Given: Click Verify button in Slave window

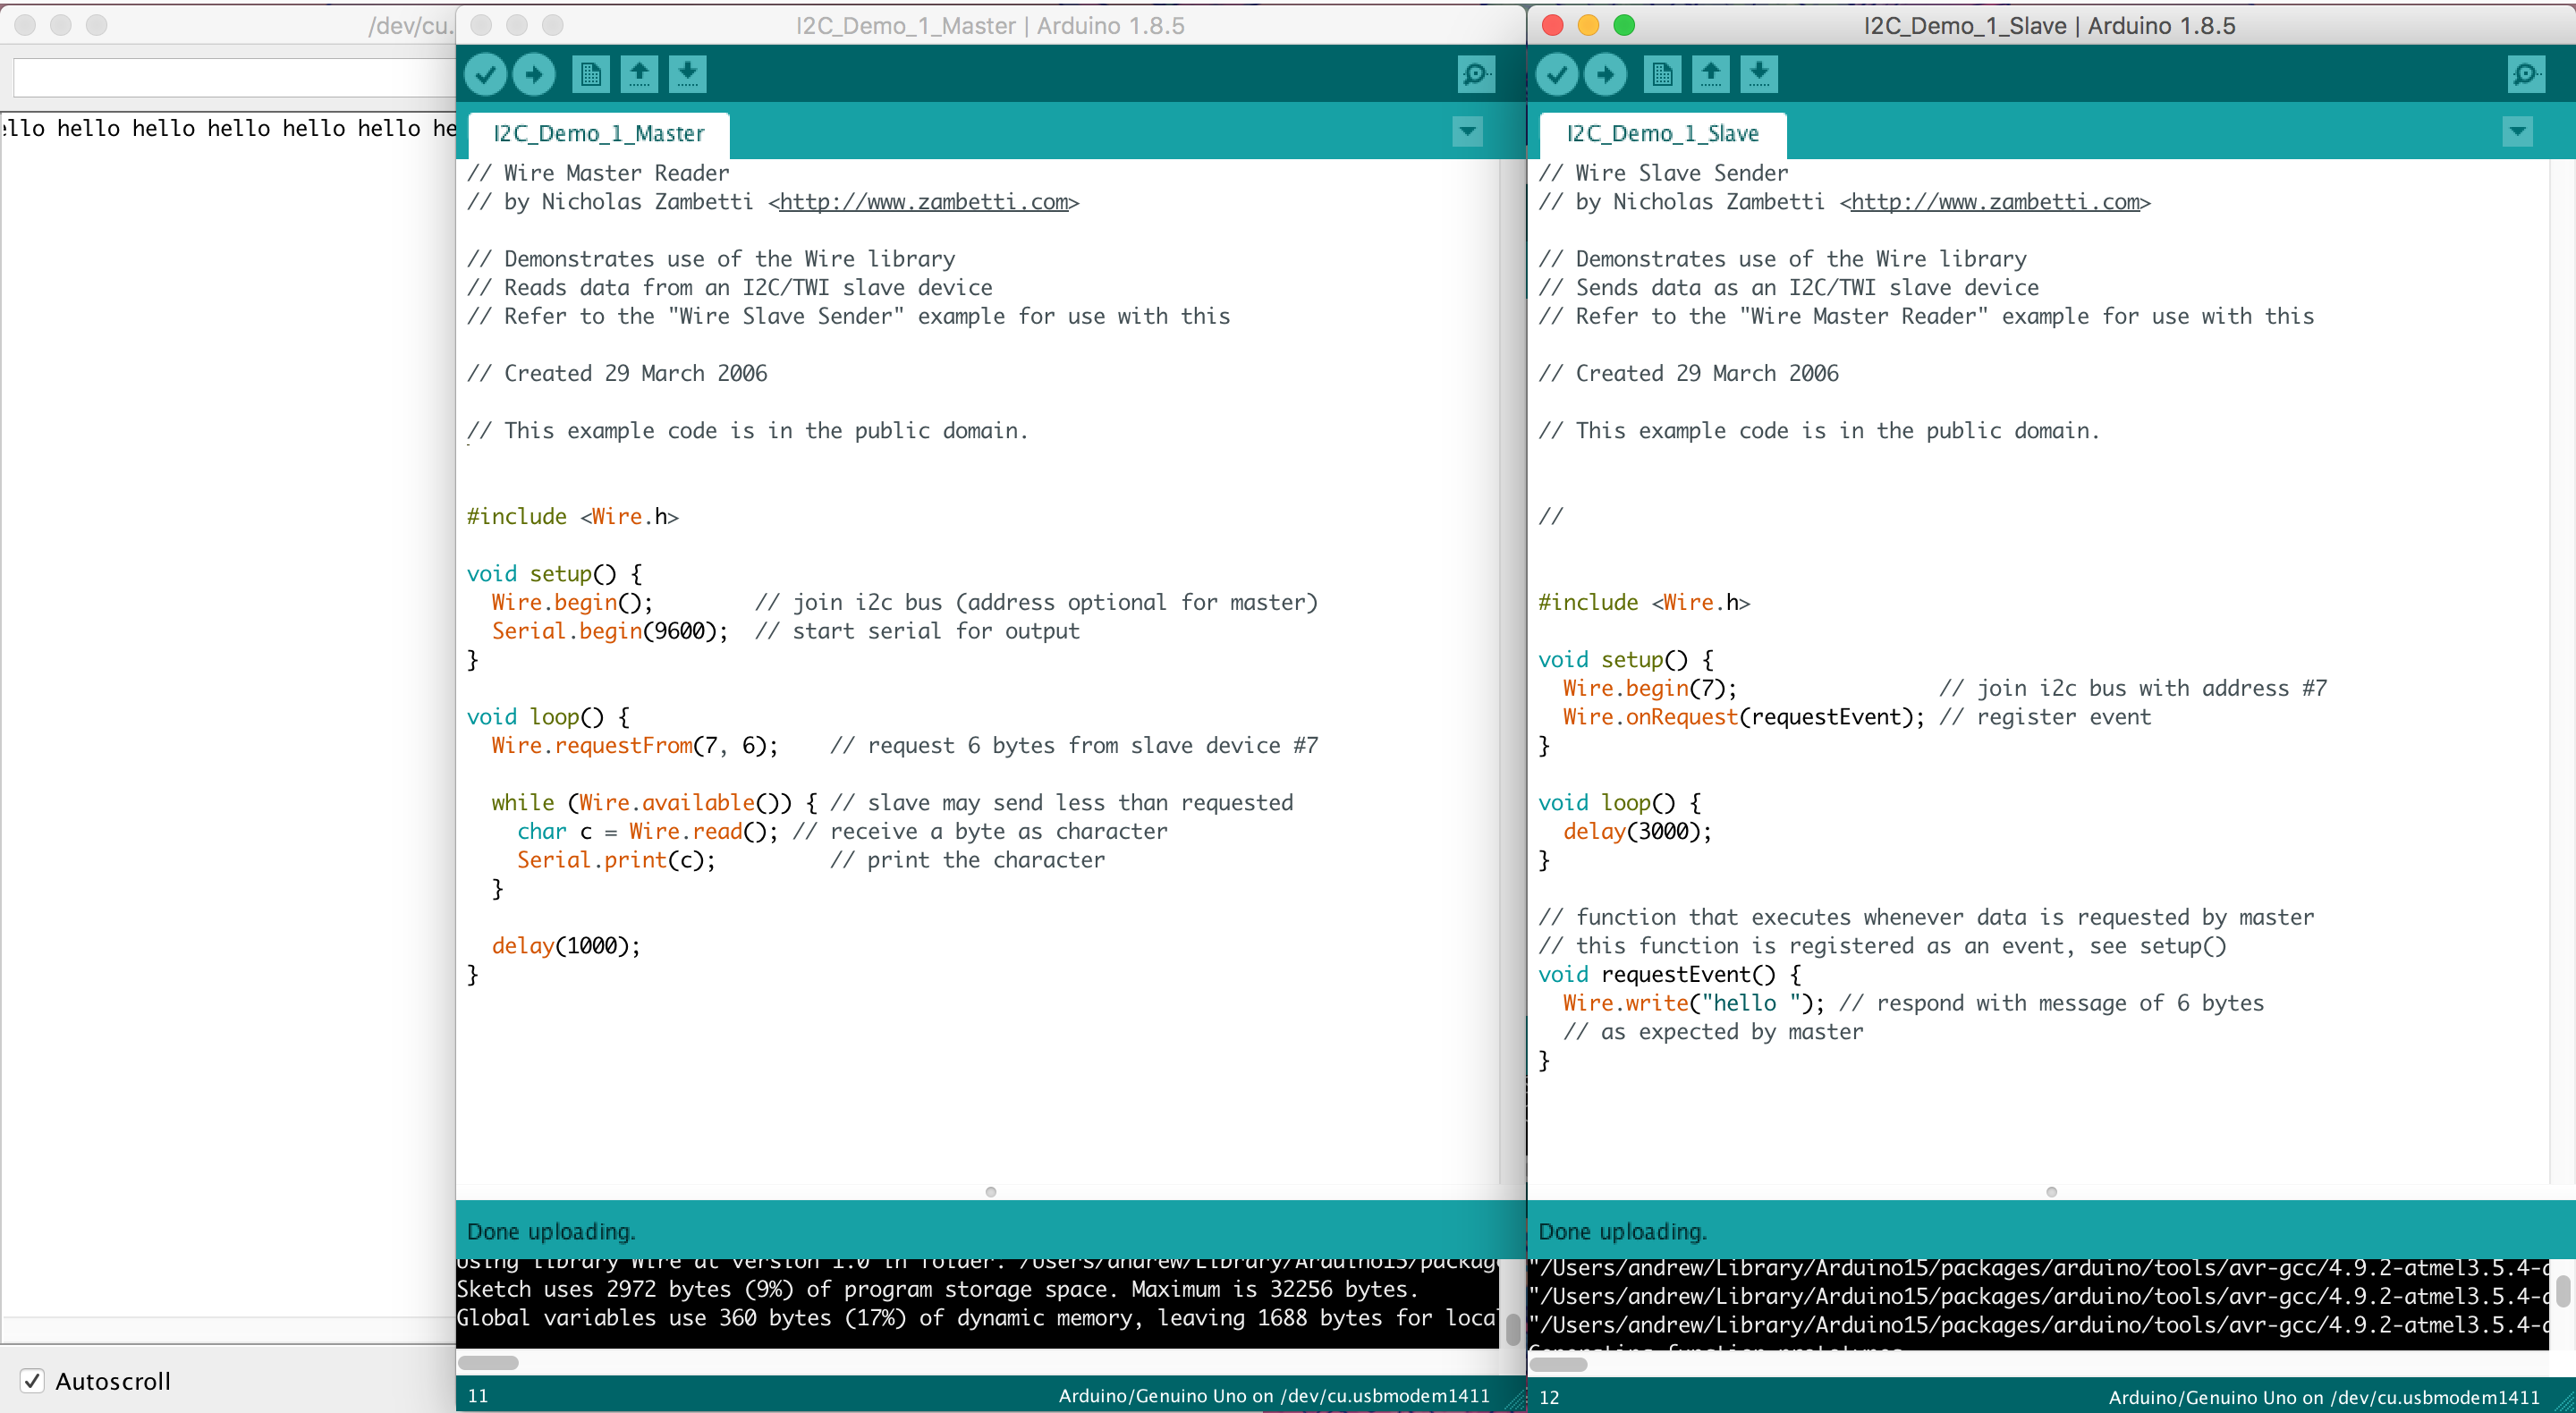Looking at the screenshot, I should click(1557, 74).
